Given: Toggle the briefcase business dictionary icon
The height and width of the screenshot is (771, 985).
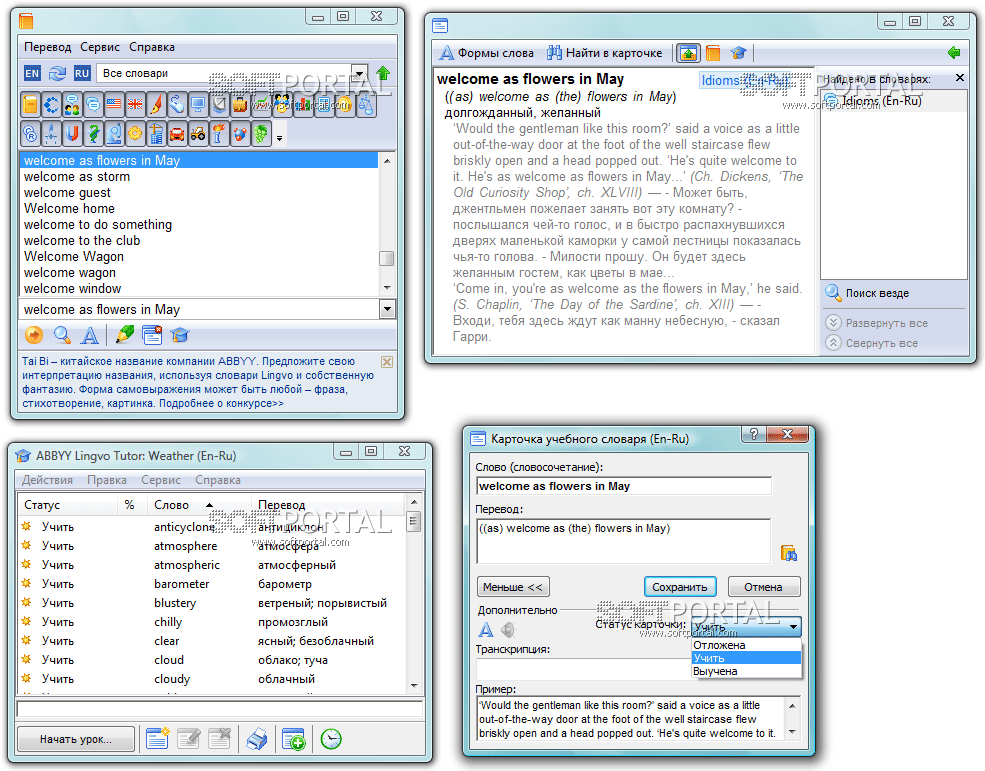Looking at the screenshot, I should click(x=240, y=104).
